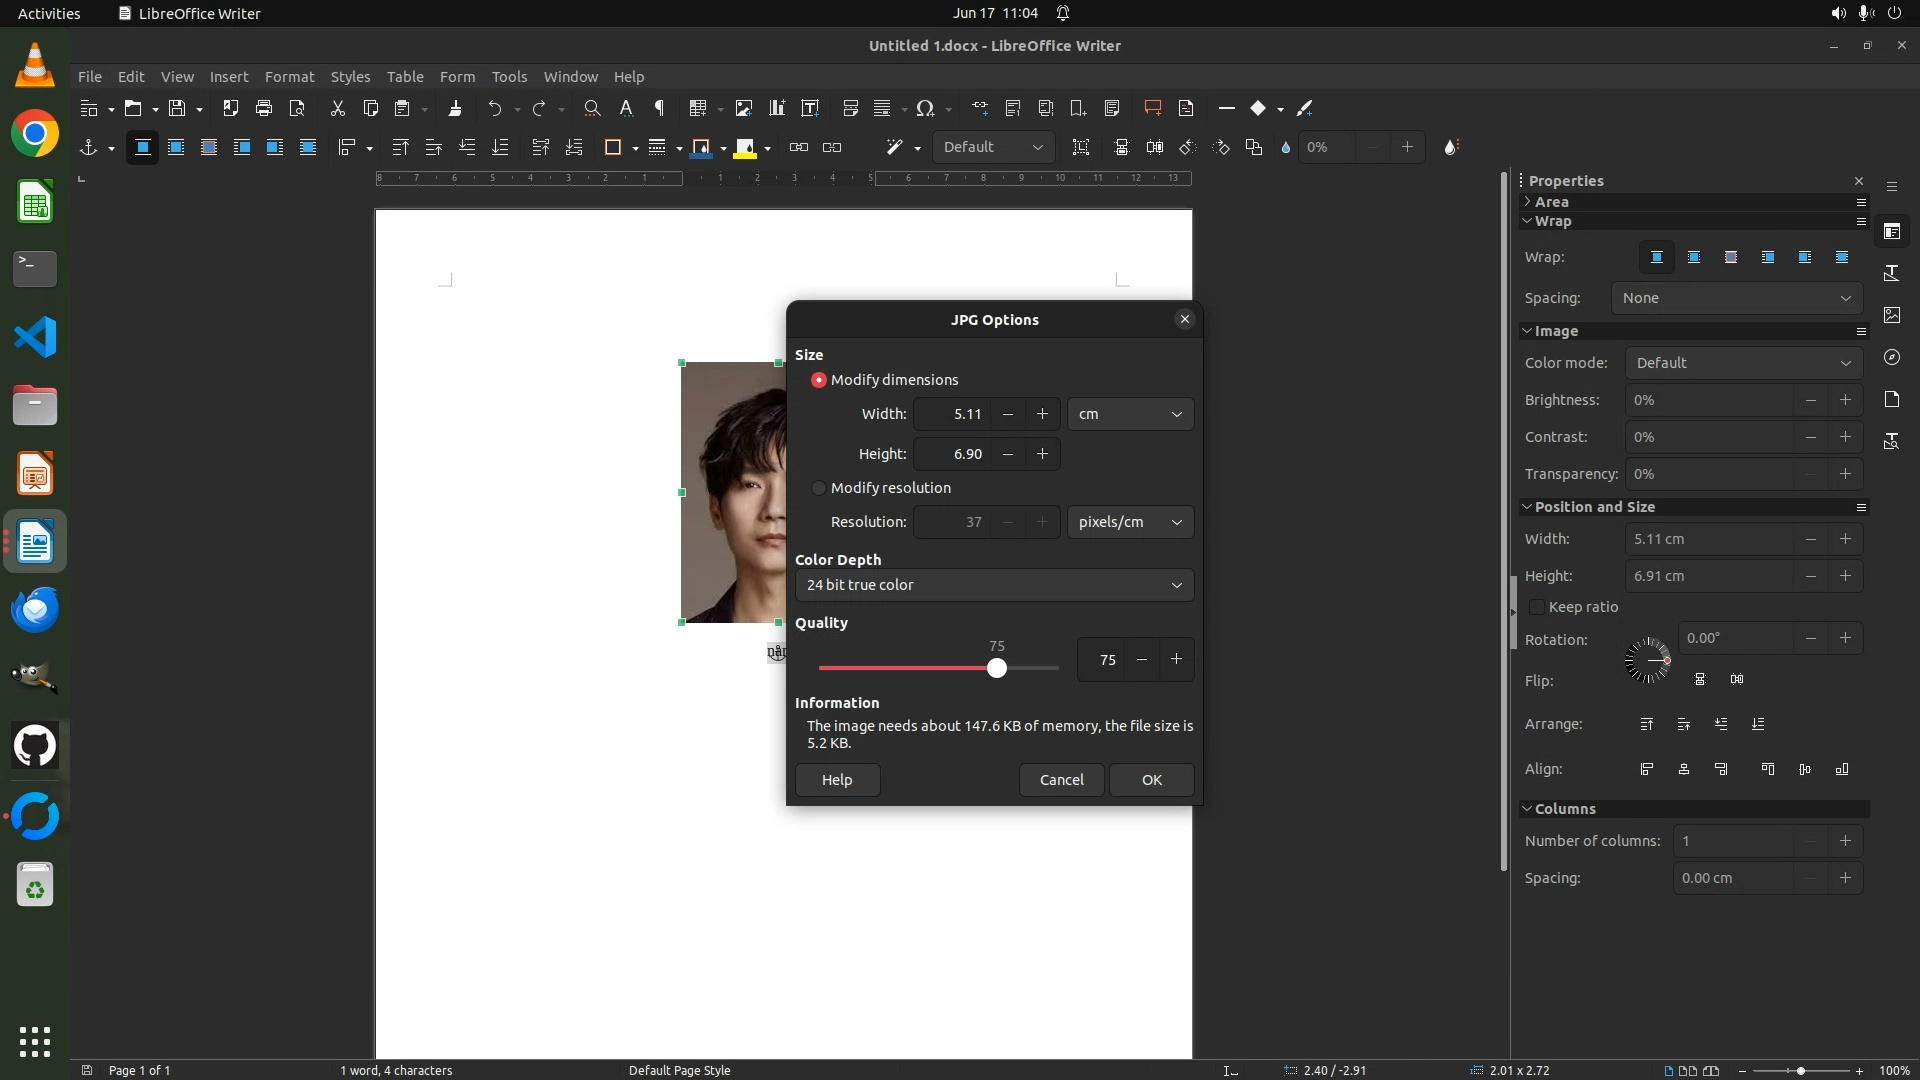Select the Modify resolution radio button
The image size is (1920, 1080).
(819, 488)
